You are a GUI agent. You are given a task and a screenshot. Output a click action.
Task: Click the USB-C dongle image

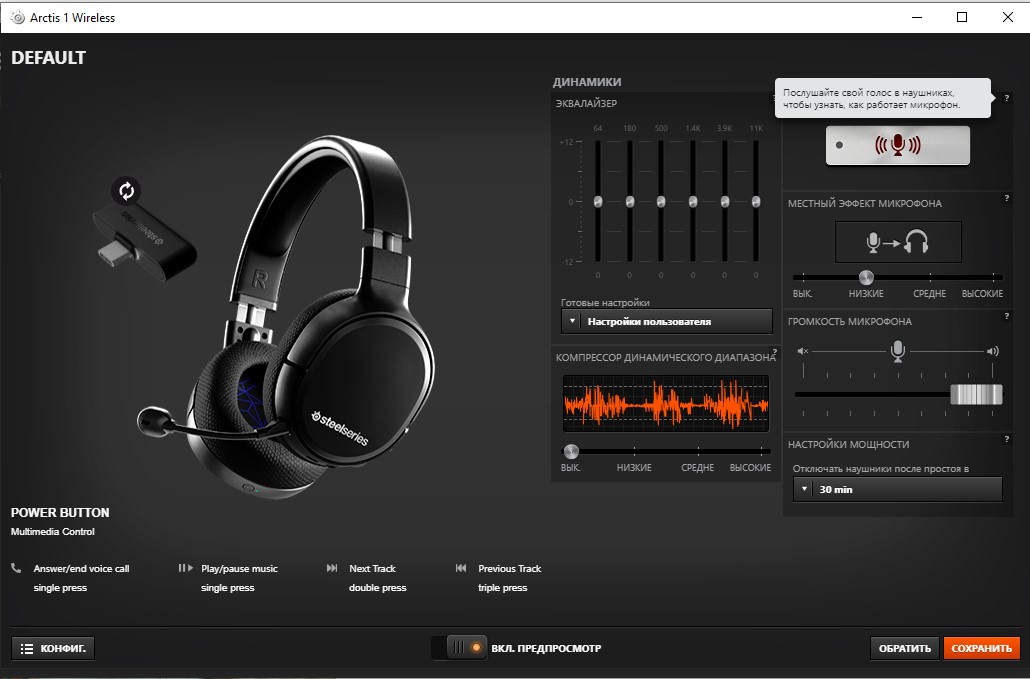click(146, 240)
